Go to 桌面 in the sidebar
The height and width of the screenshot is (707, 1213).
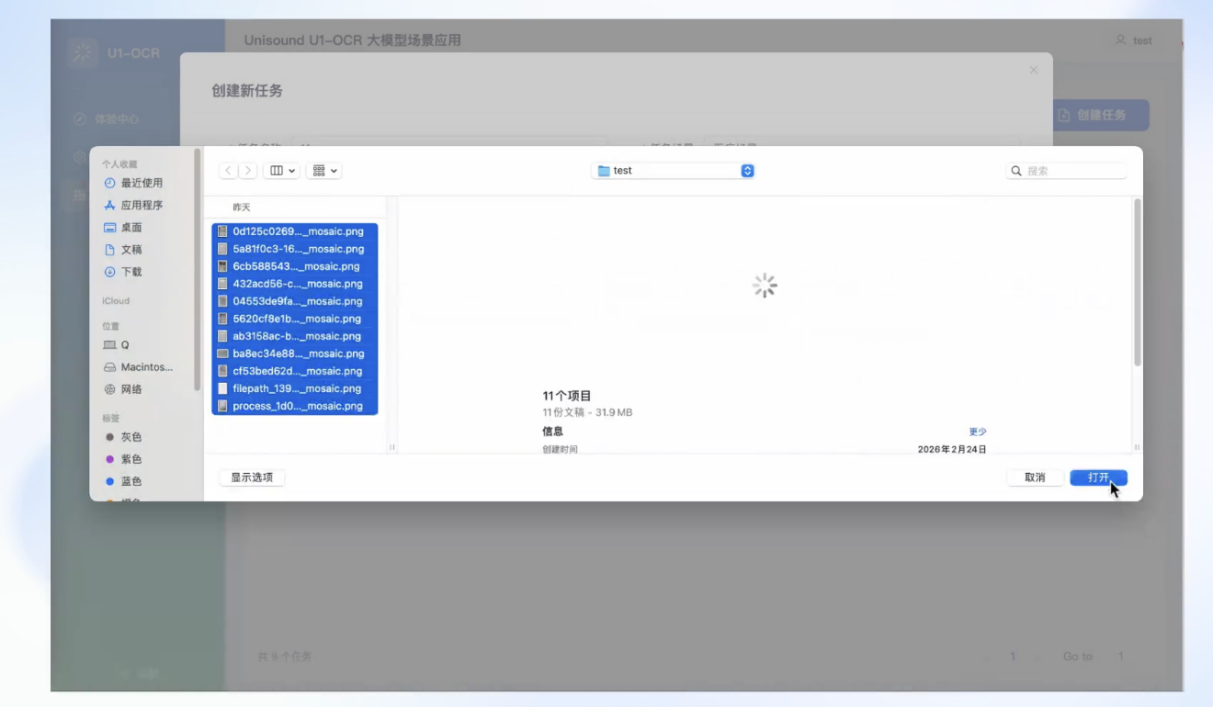(131, 227)
